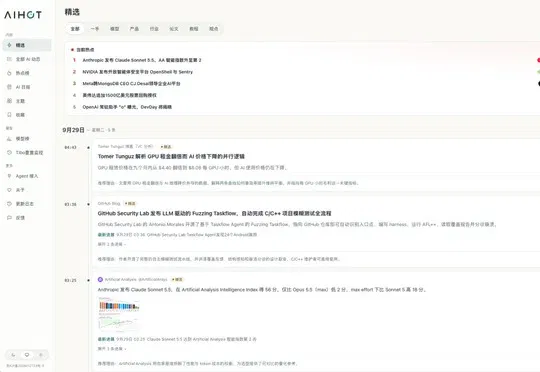Viewport: 540px width, 372px height.
Task: Select system theme monitor icon
Action: tap(27, 354)
